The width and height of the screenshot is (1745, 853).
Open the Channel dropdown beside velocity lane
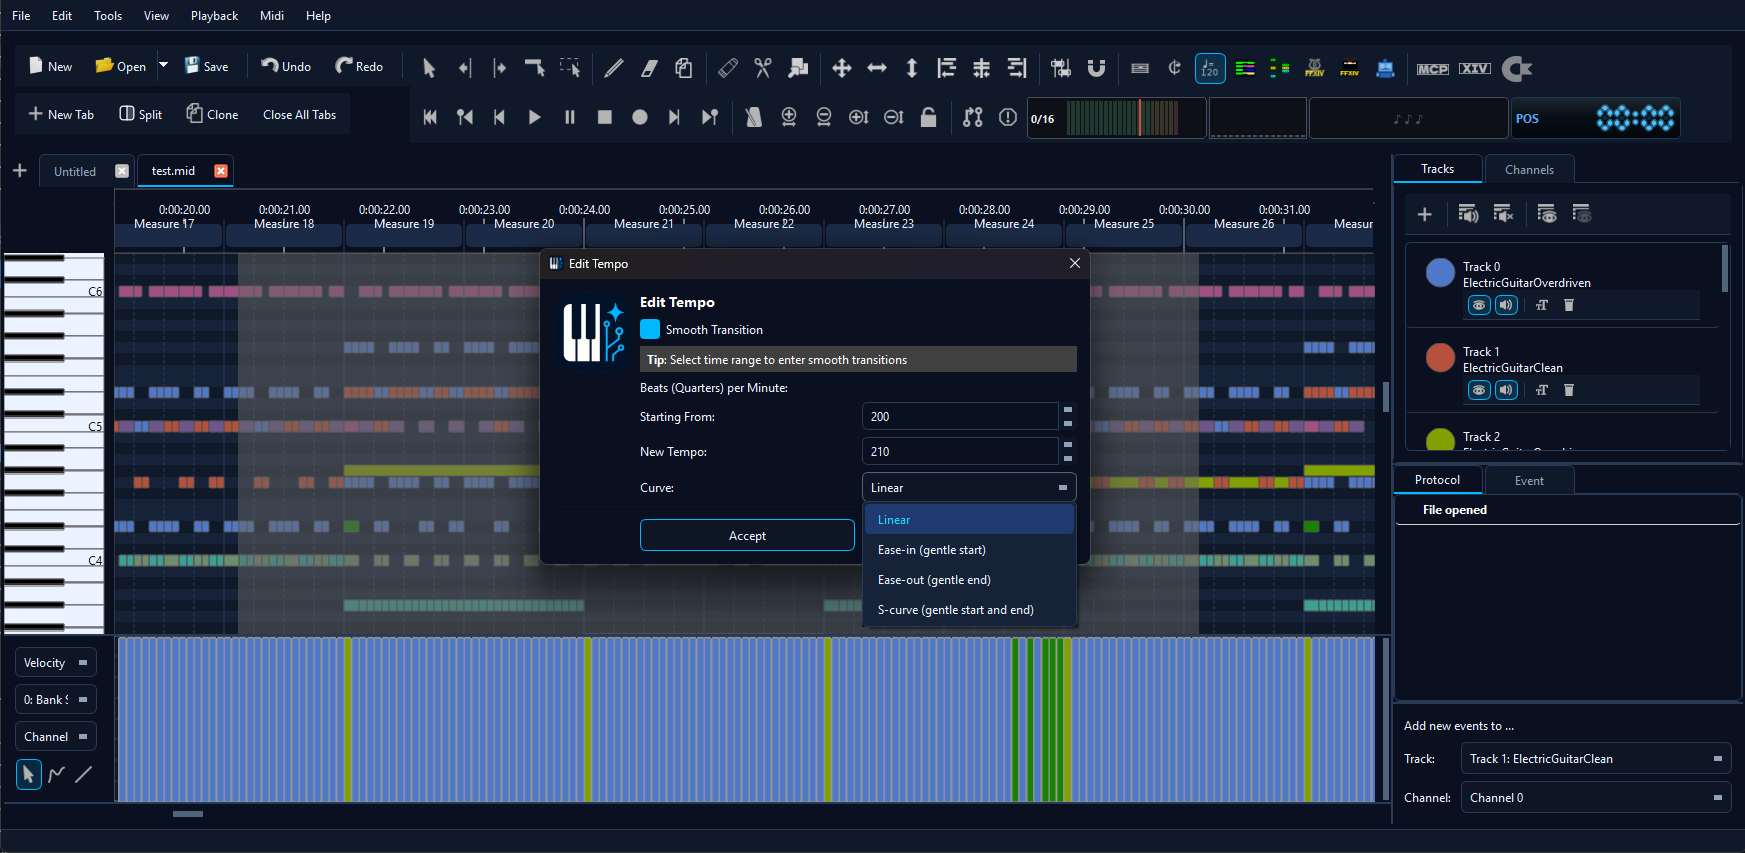coord(56,737)
